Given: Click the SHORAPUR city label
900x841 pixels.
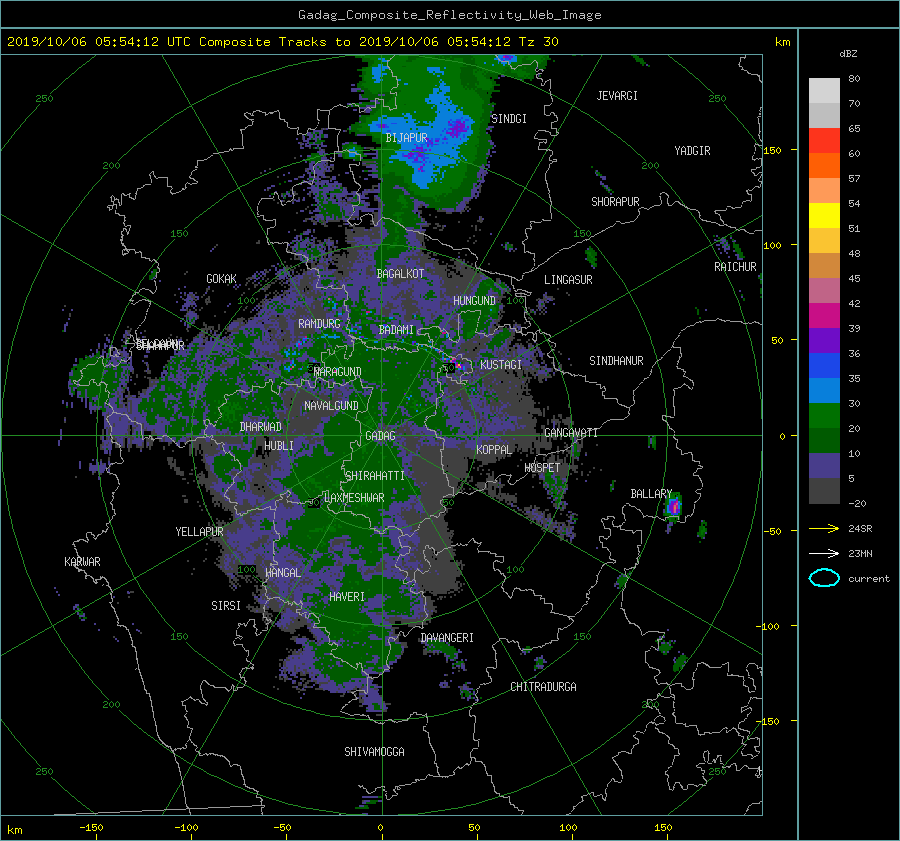Looking at the screenshot, I should pos(615,202).
